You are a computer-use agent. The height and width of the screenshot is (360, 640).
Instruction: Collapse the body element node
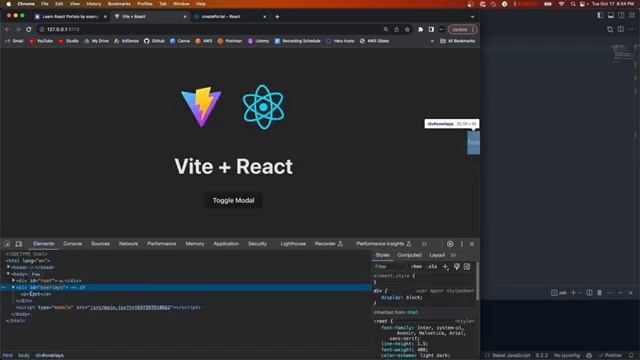click(x=8, y=274)
